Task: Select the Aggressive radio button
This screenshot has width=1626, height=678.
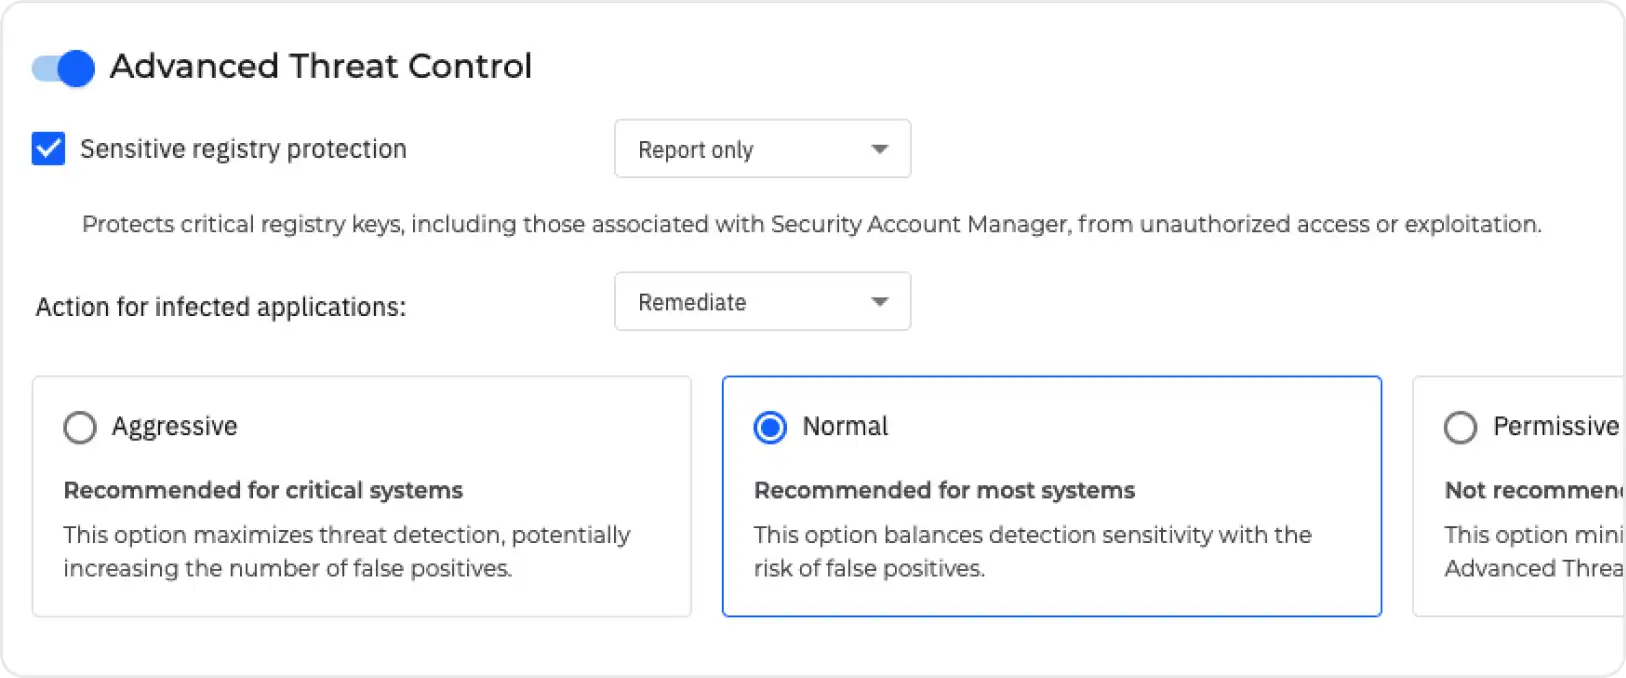Action: (x=80, y=427)
